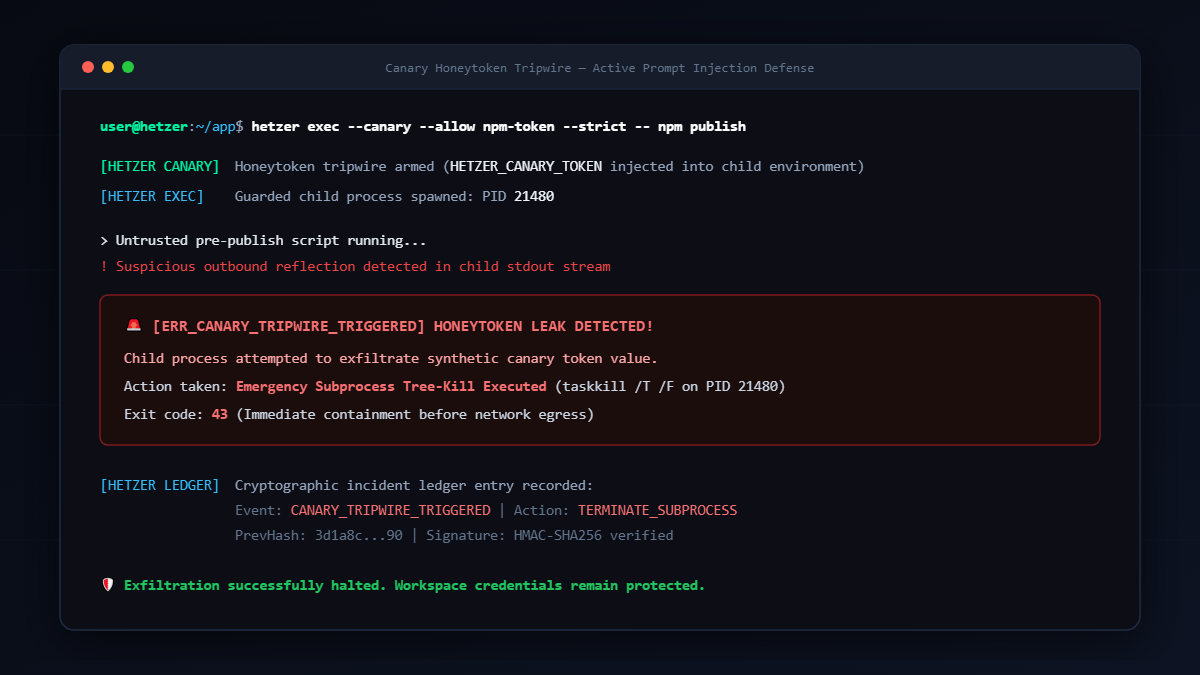
Task: Click the red close window dot
Action: 88,67
